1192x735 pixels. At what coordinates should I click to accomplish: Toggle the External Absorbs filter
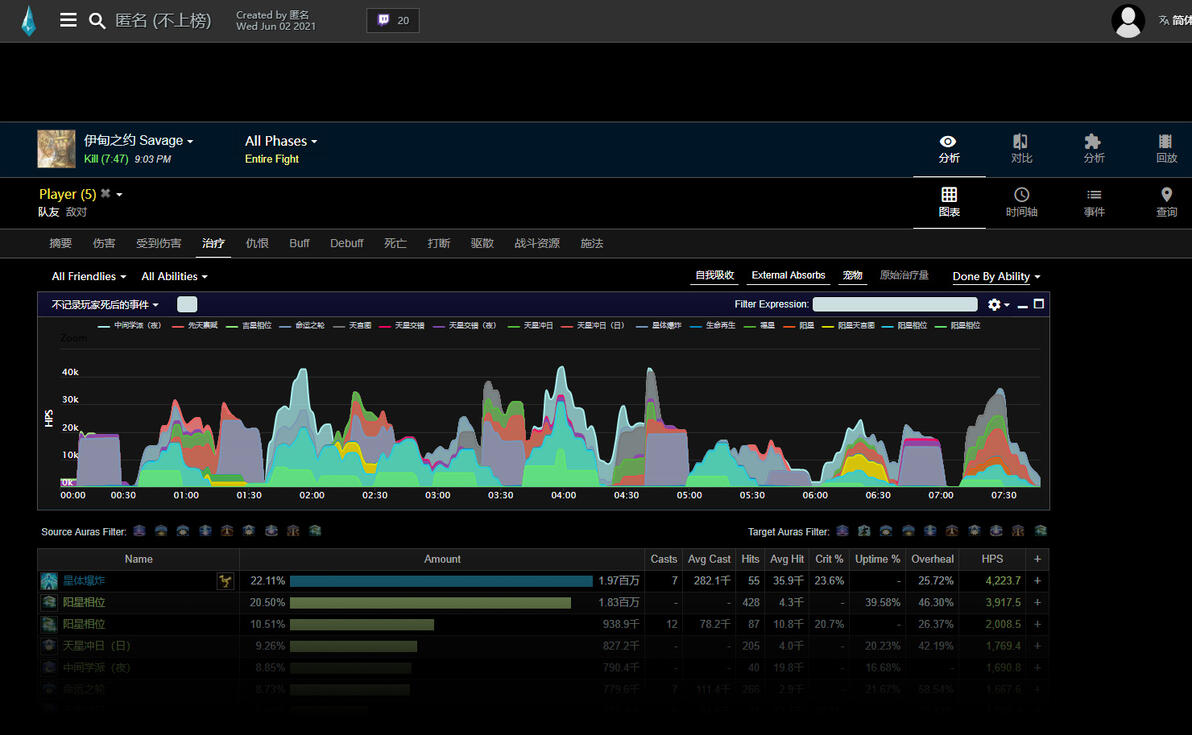788,275
